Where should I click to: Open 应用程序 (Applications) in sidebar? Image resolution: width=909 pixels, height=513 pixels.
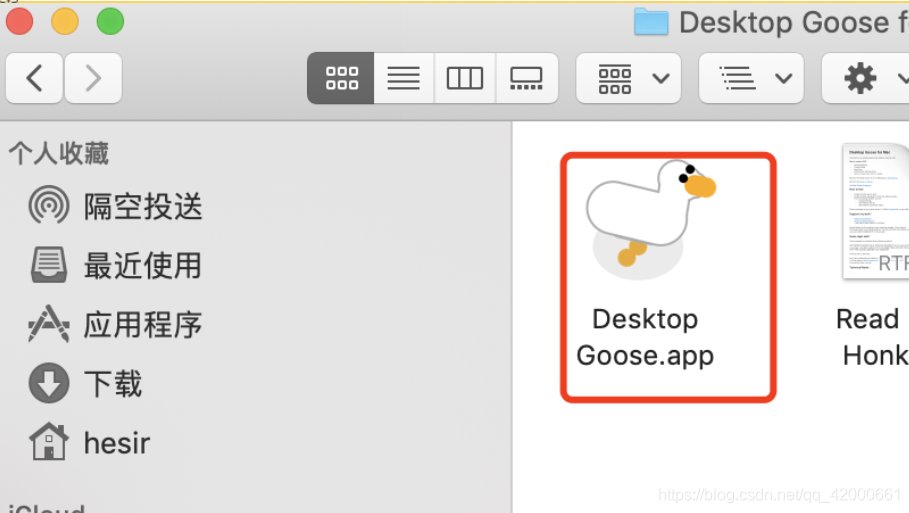[143, 325]
